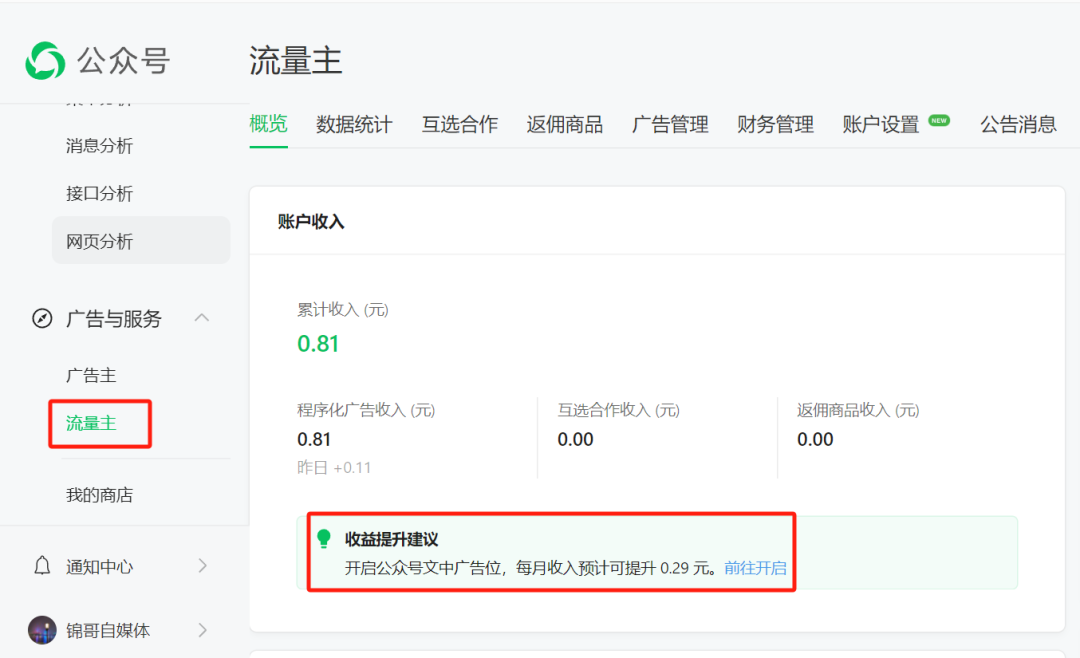Switch to the 数据统计 tab
This screenshot has height=658, width=1080.
[x=354, y=124]
